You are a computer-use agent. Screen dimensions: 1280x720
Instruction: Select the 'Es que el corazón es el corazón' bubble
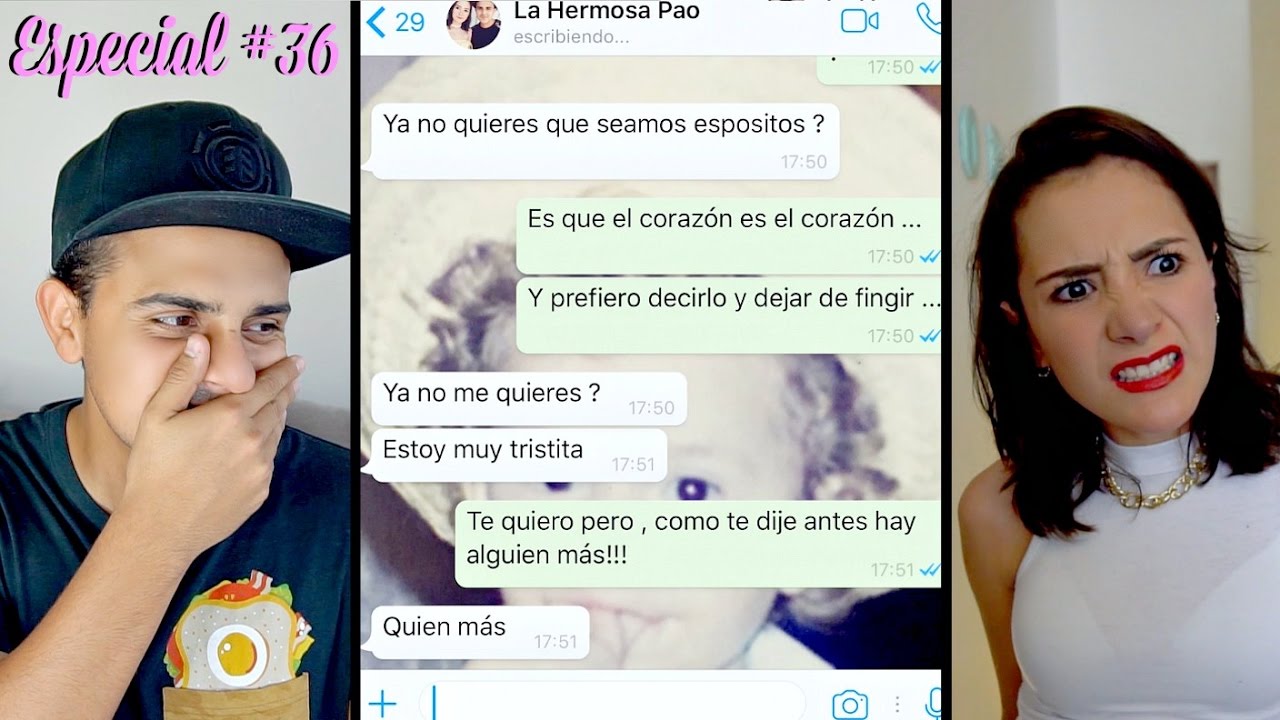click(729, 236)
